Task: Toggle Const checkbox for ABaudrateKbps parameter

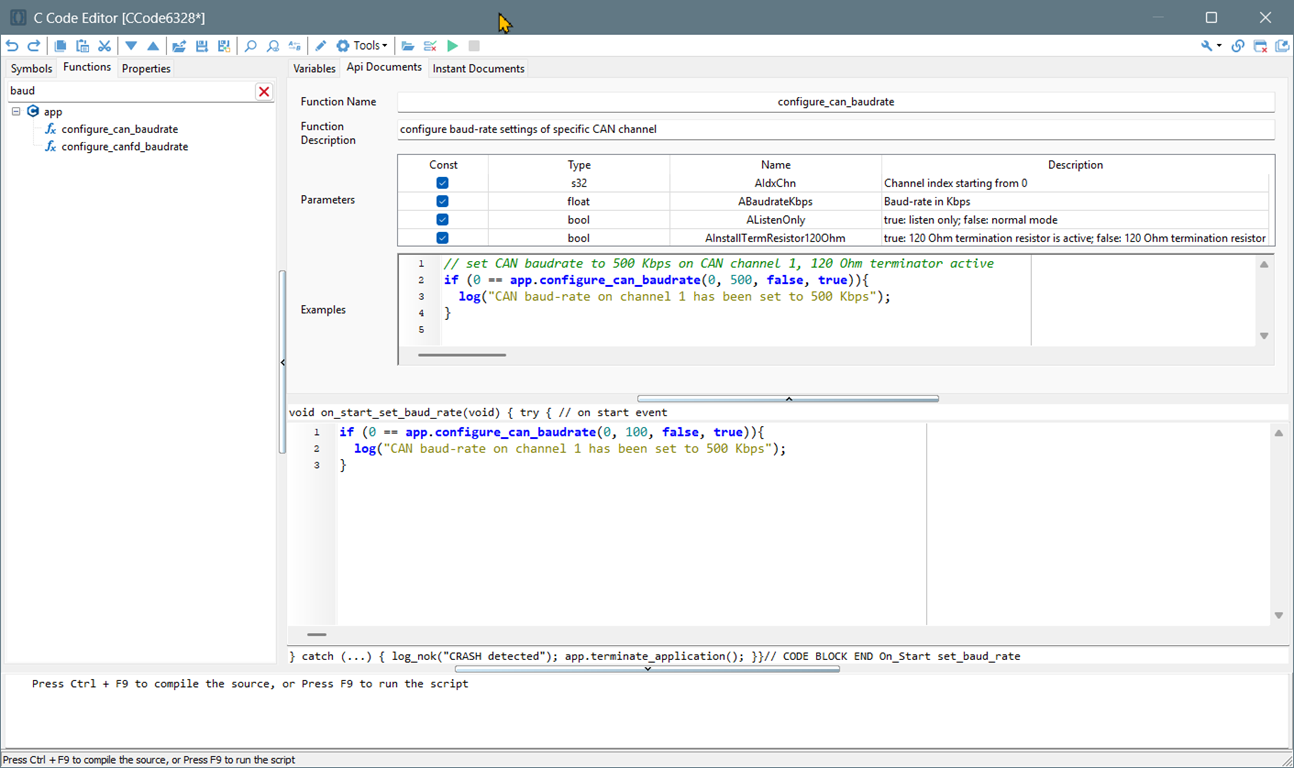Action: pos(442,201)
